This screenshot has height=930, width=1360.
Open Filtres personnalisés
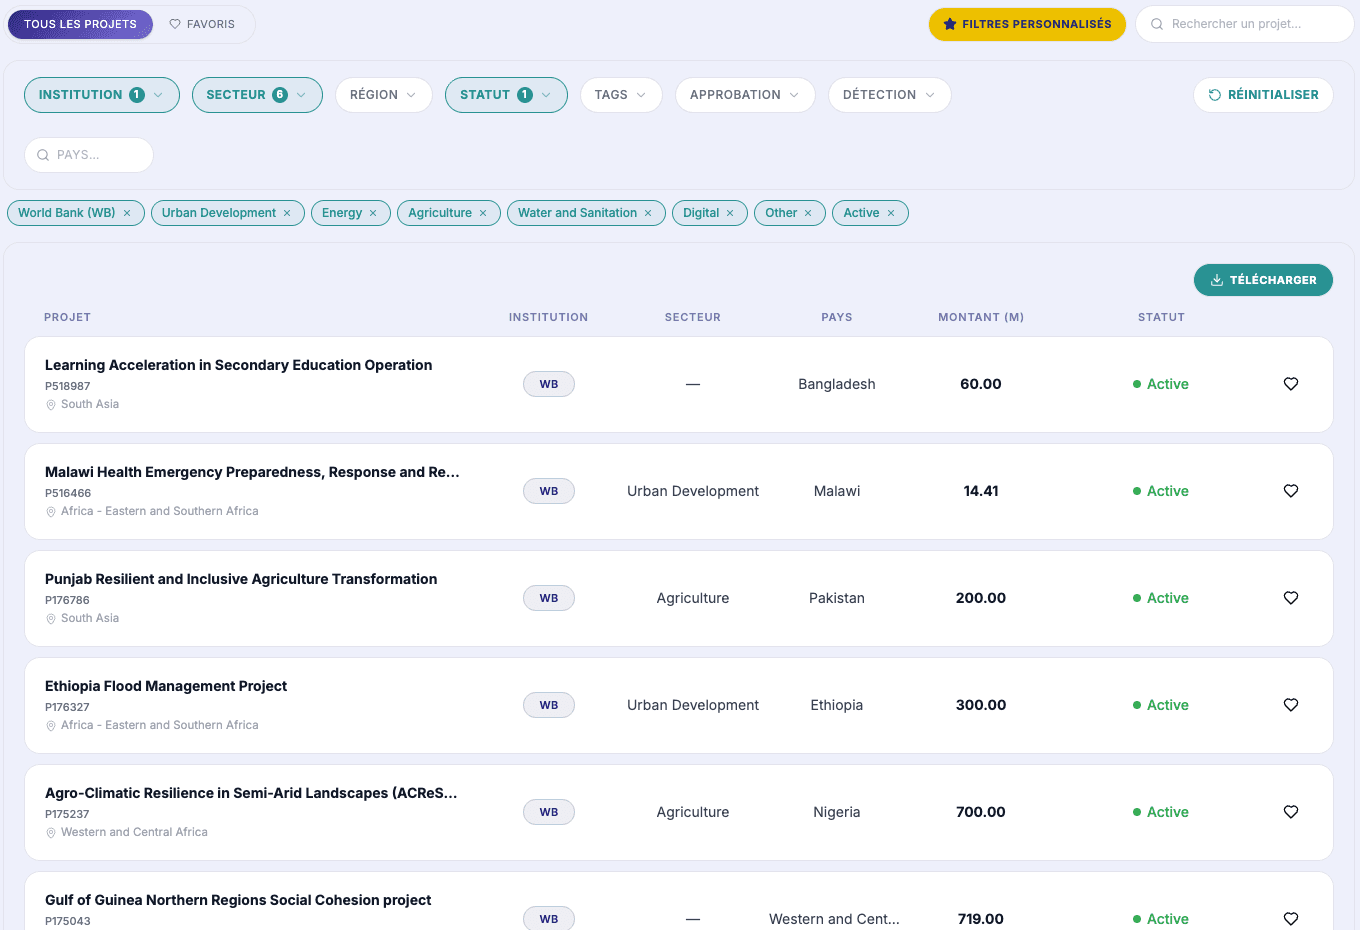coord(1027,24)
